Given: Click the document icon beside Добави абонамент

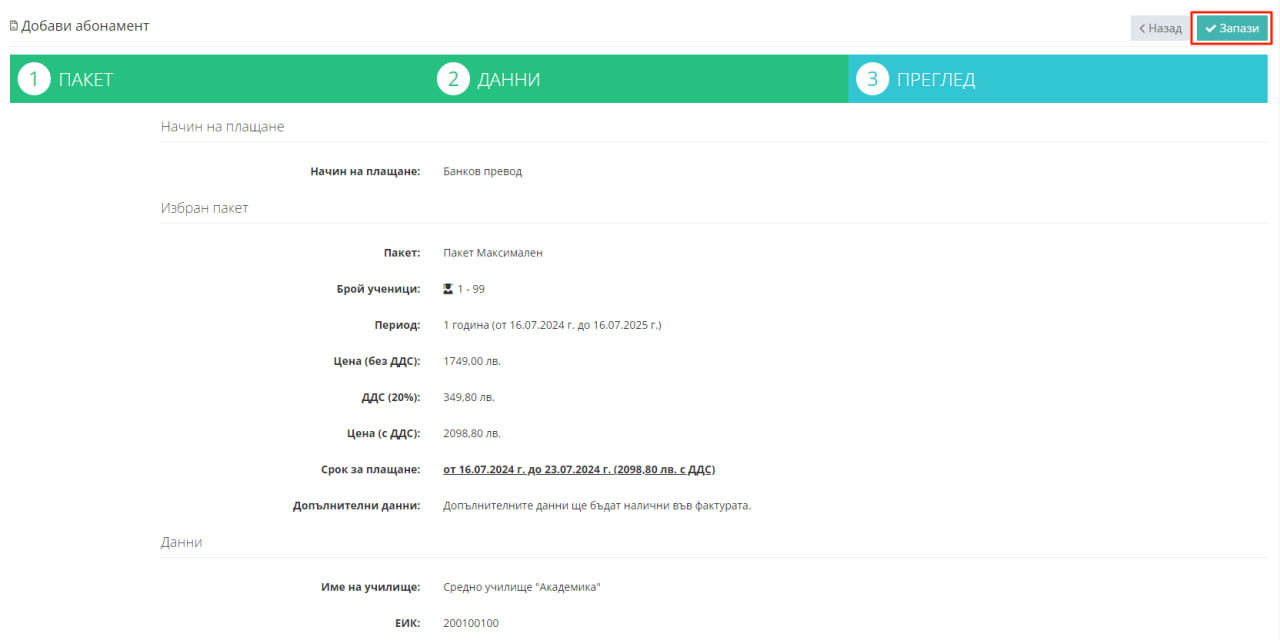Looking at the screenshot, I should 14,26.
